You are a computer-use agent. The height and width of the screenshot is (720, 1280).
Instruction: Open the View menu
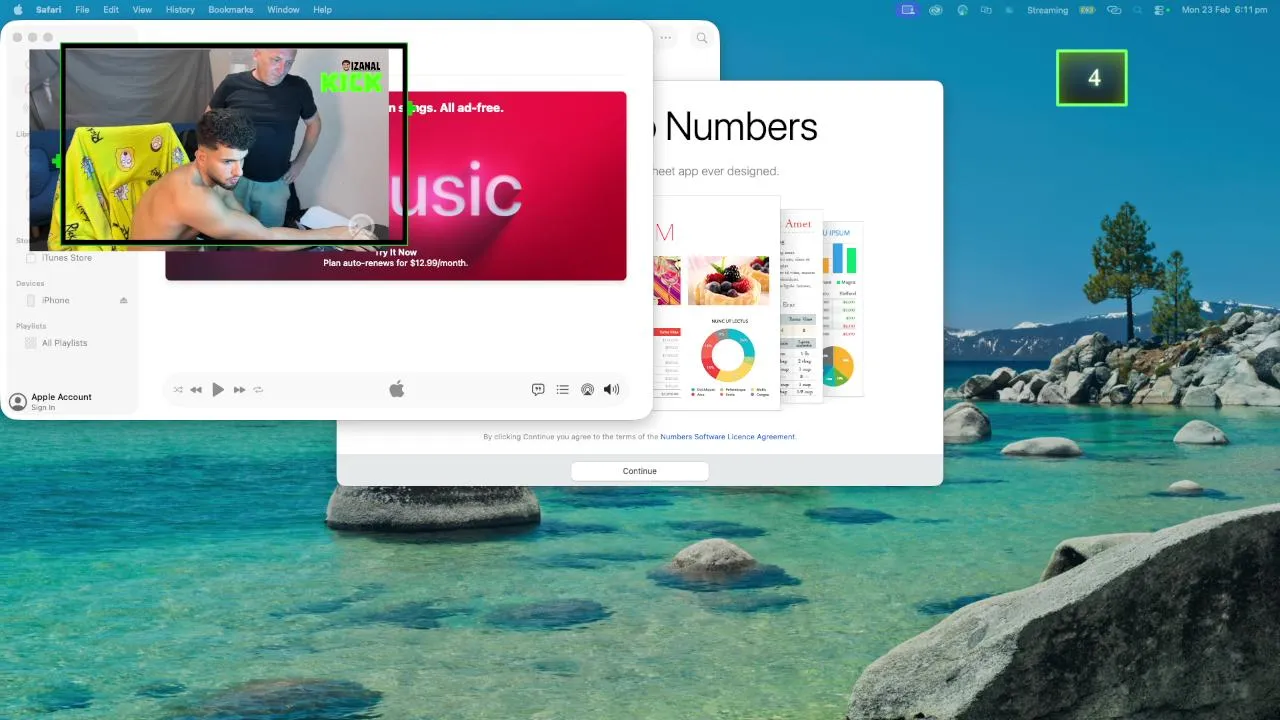pos(142,9)
